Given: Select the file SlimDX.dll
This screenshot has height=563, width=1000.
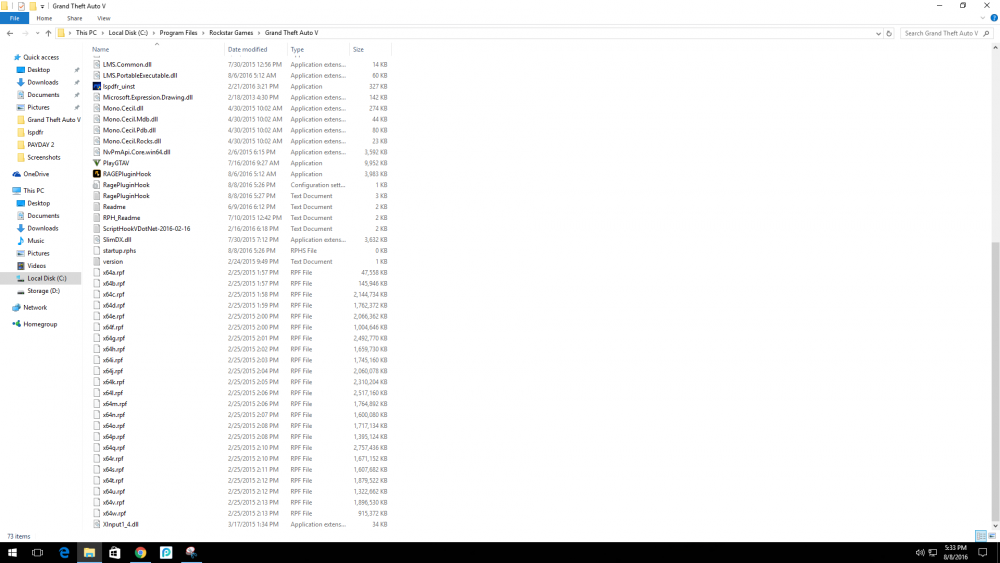Looking at the screenshot, I should coord(117,240).
